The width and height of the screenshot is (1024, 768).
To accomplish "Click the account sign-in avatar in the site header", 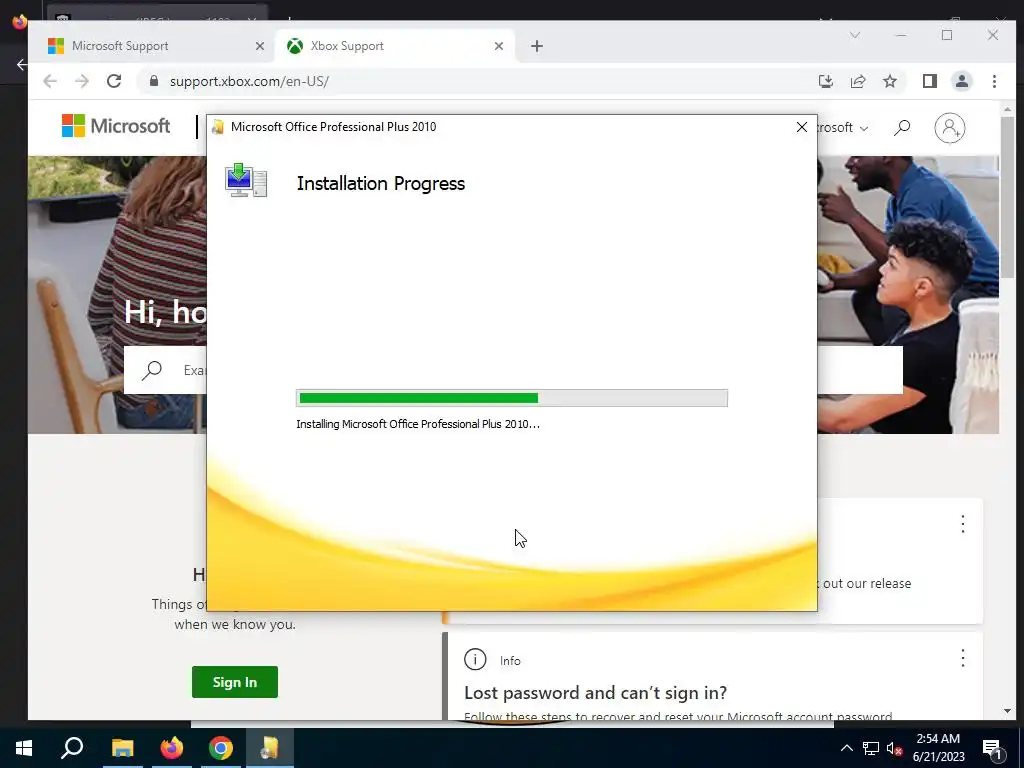I will 950,128.
